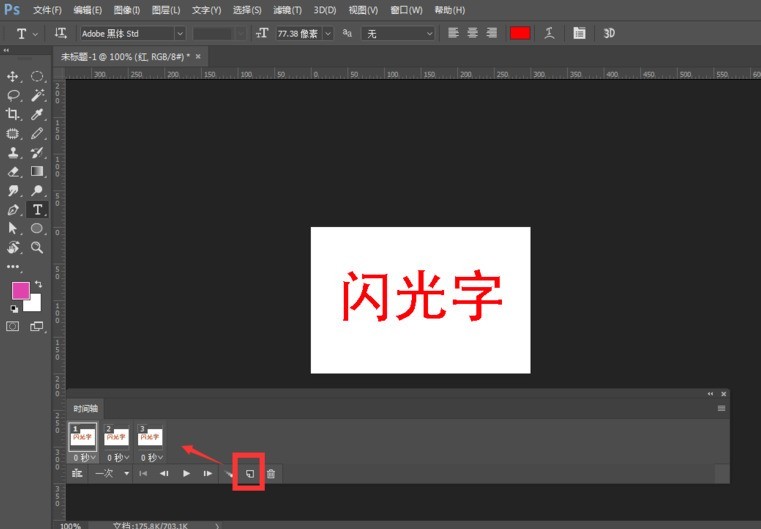The height and width of the screenshot is (529, 761).
Task: Open the 窗口(W) menu
Action: point(406,10)
